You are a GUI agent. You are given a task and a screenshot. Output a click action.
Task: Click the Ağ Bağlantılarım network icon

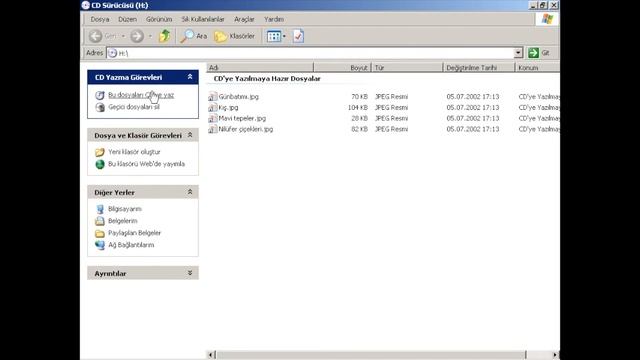[100, 245]
